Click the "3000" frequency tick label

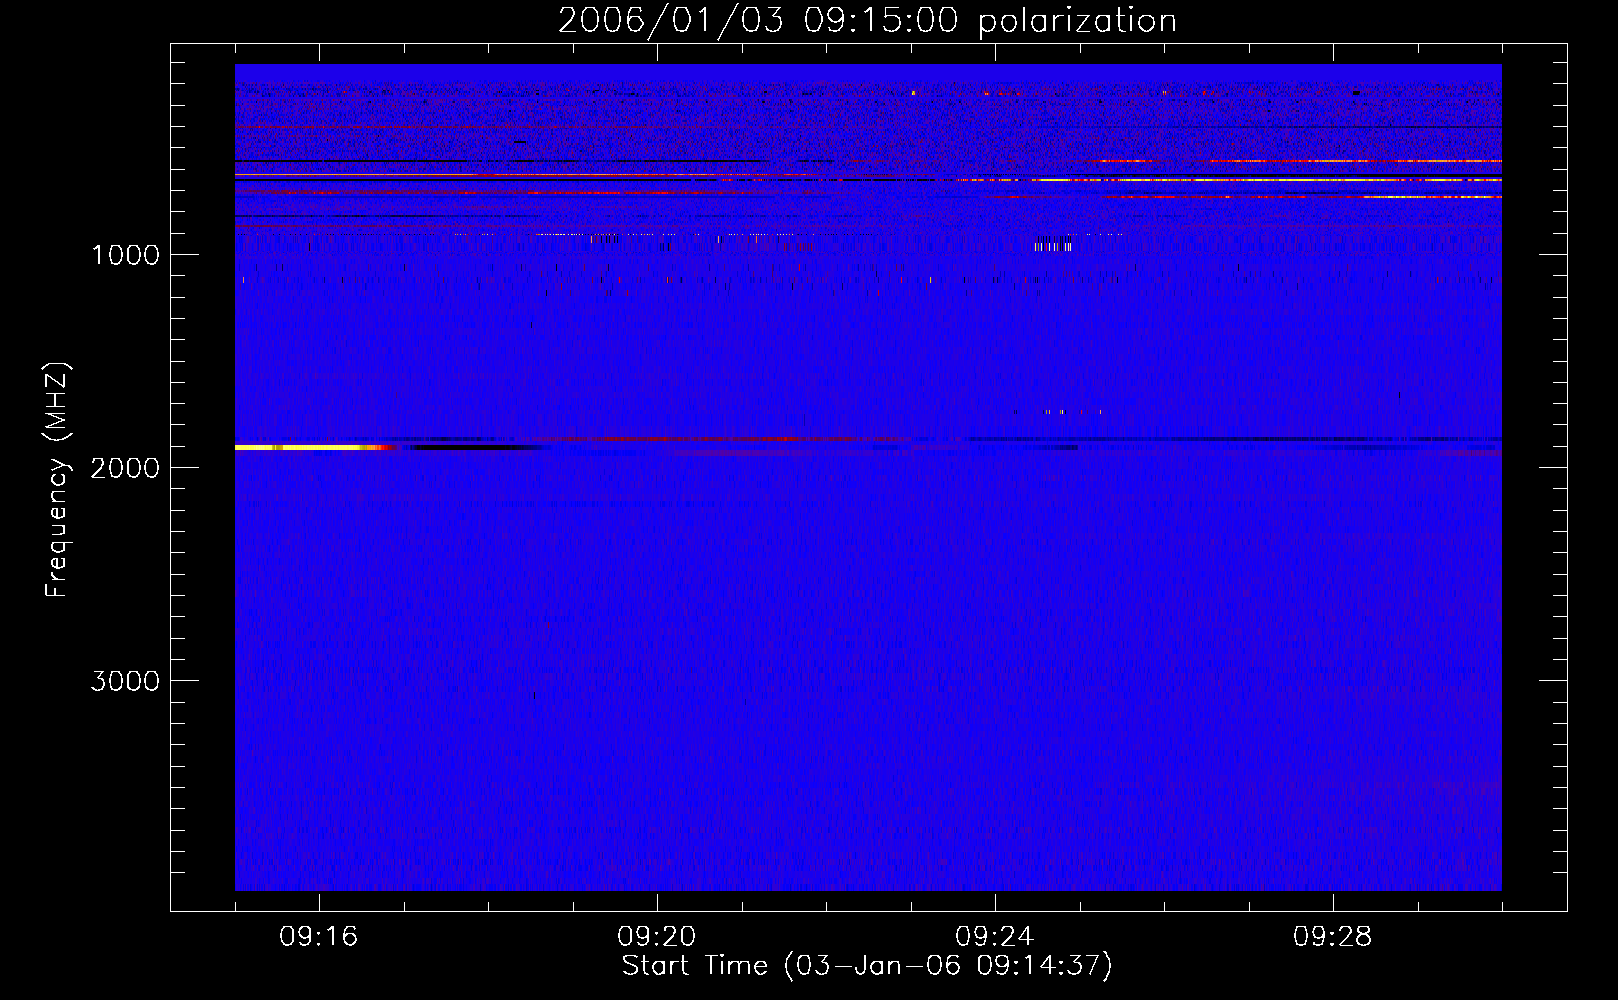point(125,681)
